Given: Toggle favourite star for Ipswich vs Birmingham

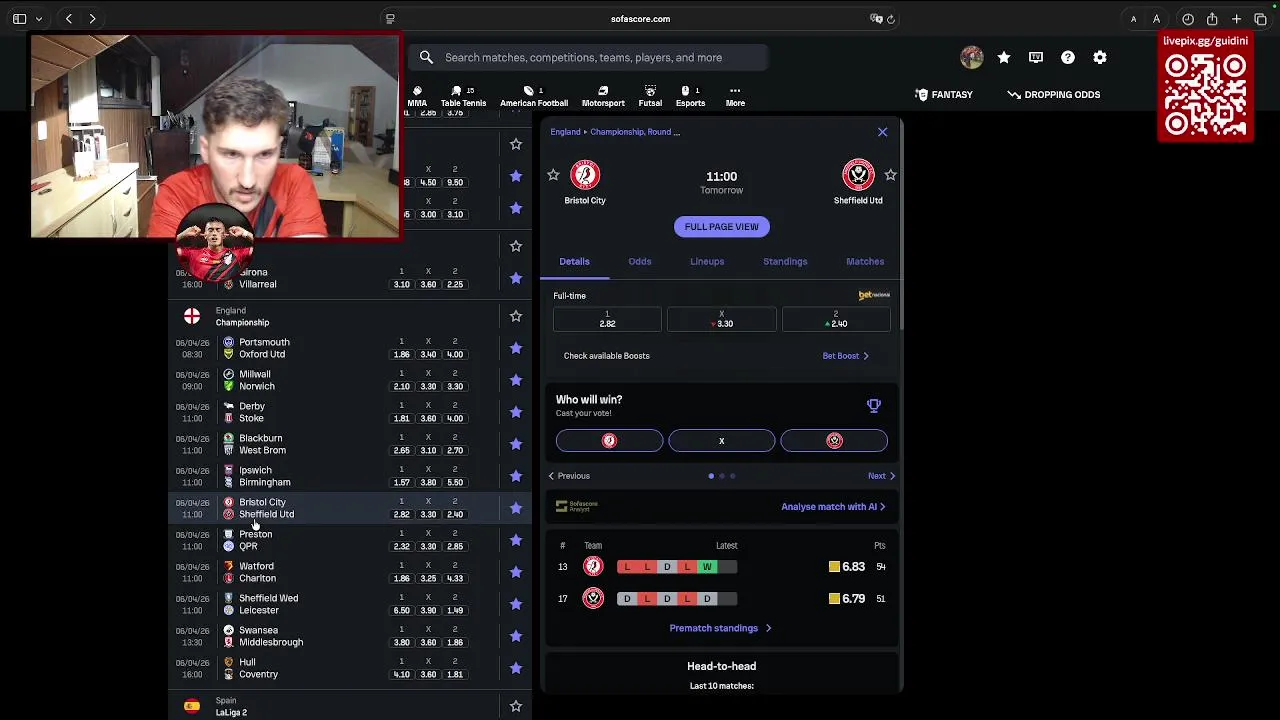Looking at the screenshot, I should pos(515,476).
